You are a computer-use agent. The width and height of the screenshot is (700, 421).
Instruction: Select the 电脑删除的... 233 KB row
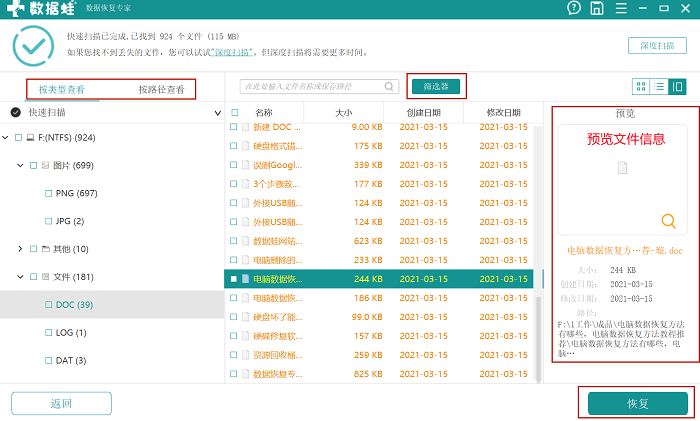pyautogui.click(x=379, y=260)
